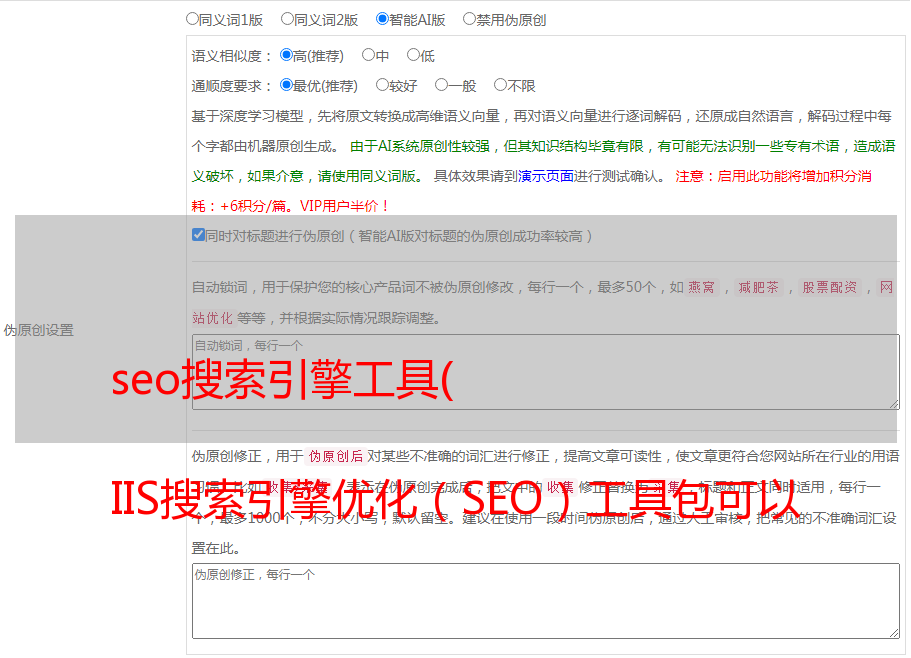Click the 伪原创修正 textarea resize handle

click(x=894, y=634)
